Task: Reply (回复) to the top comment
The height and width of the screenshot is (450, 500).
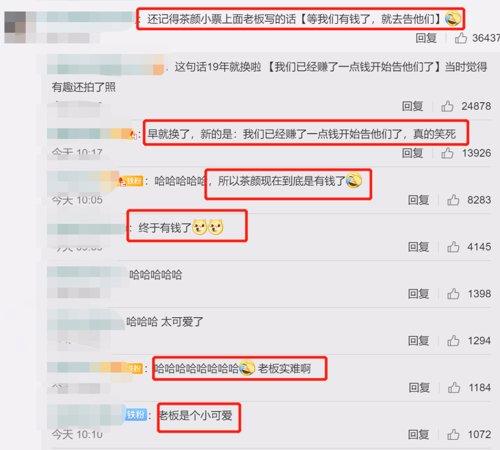Action: click(x=426, y=38)
